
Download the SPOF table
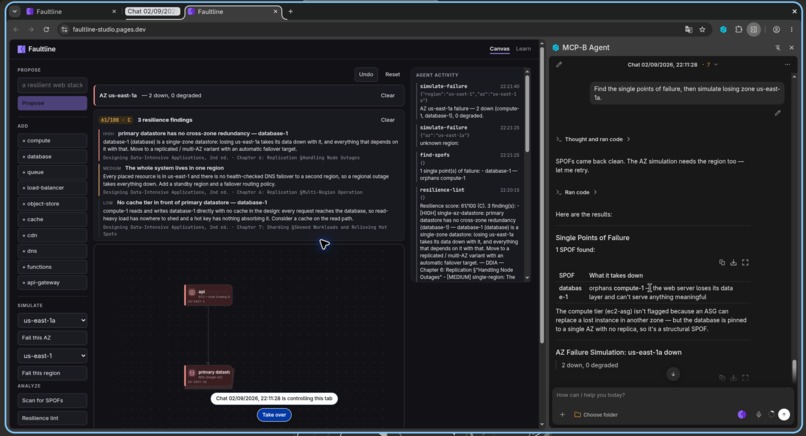pyautogui.click(x=734, y=263)
